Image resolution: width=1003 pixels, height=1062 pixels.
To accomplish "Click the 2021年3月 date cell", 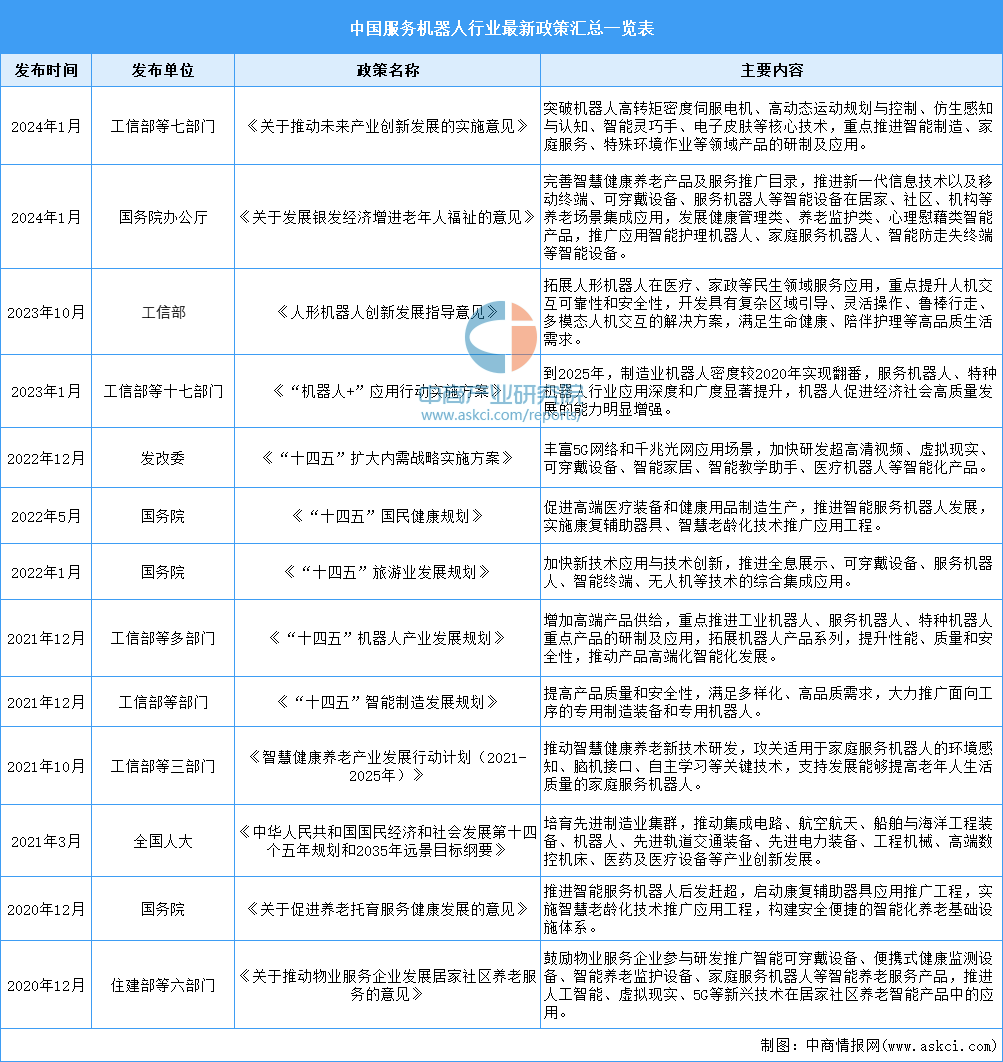I will click(x=46, y=841).
